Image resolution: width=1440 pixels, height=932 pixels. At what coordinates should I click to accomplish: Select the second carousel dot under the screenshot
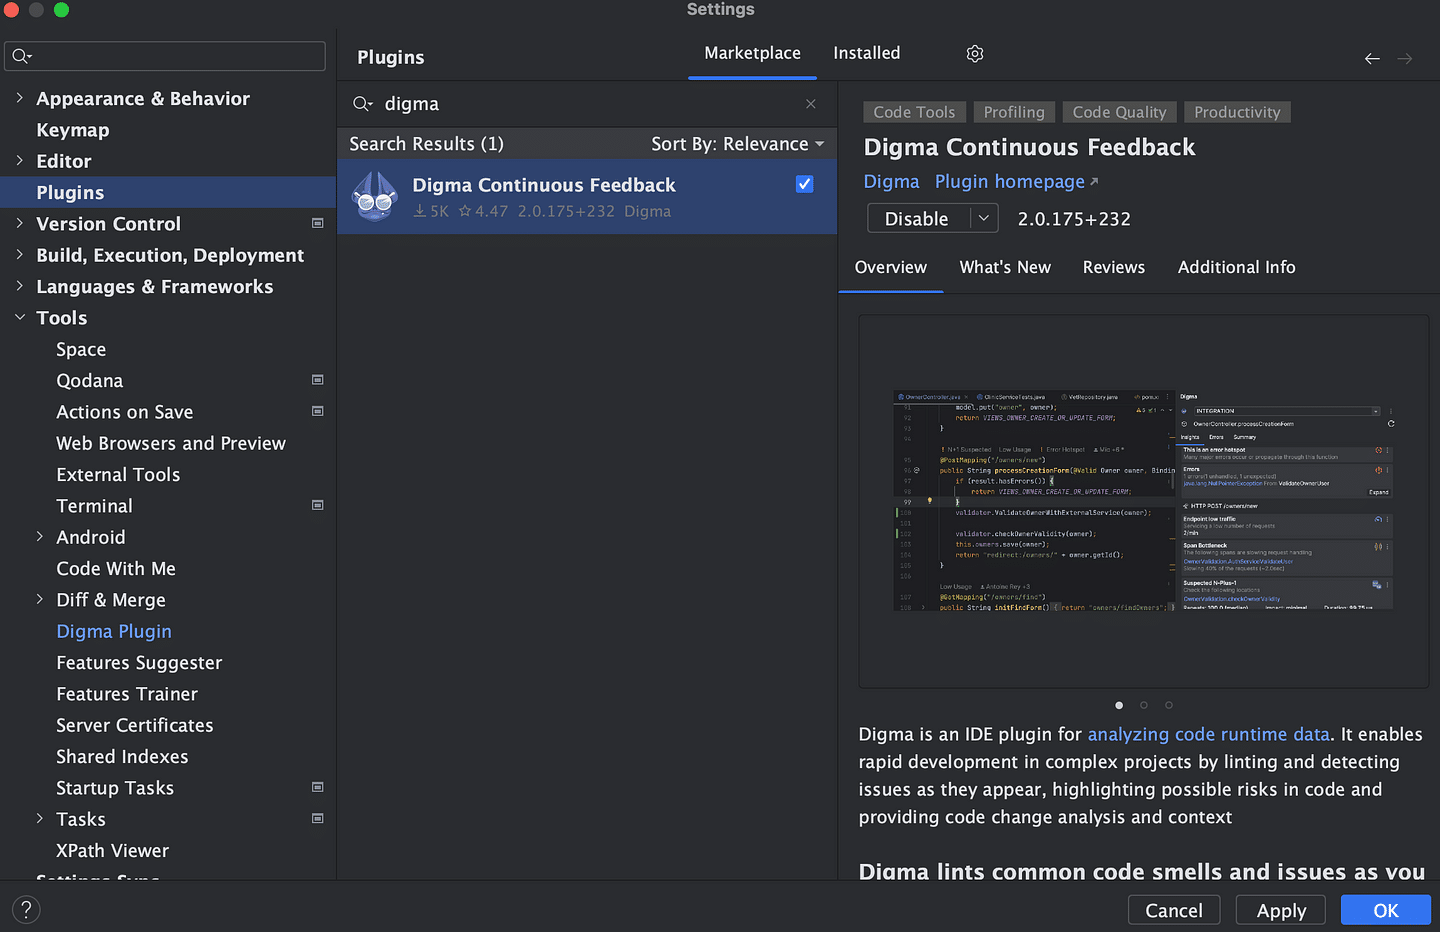point(1143,705)
